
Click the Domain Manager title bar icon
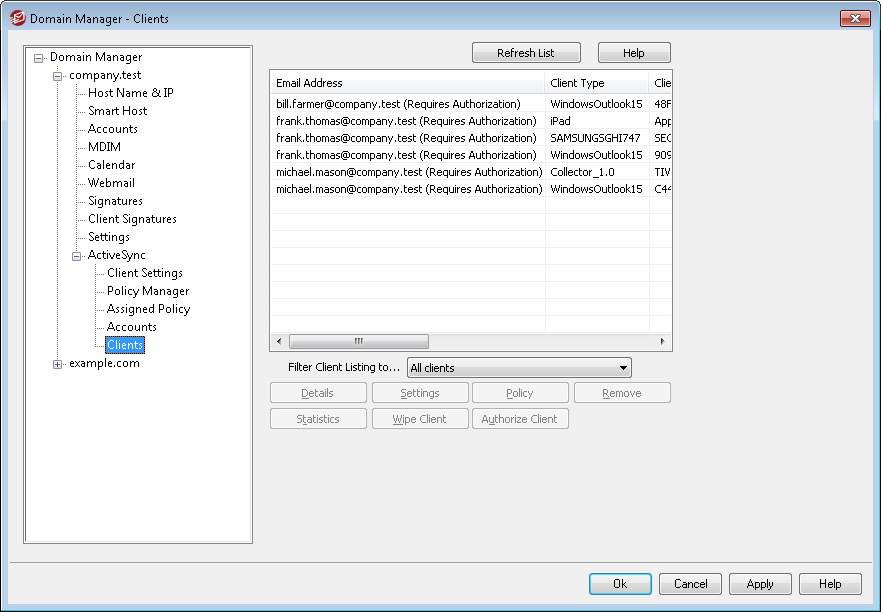[17, 18]
